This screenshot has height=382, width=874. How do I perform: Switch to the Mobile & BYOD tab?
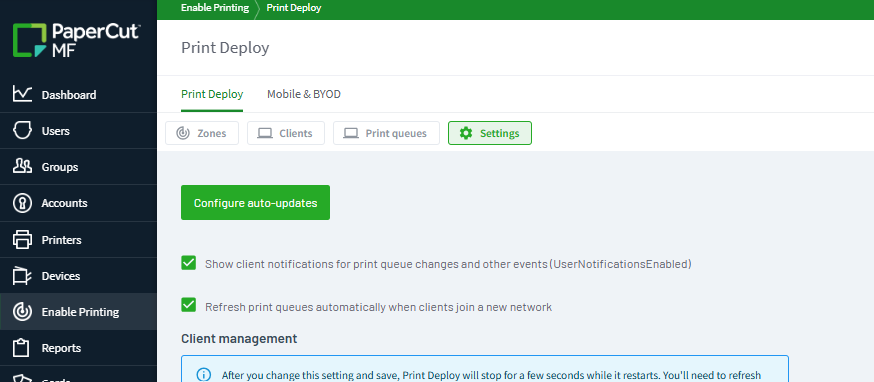pyautogui.click(x=304, y=94)
